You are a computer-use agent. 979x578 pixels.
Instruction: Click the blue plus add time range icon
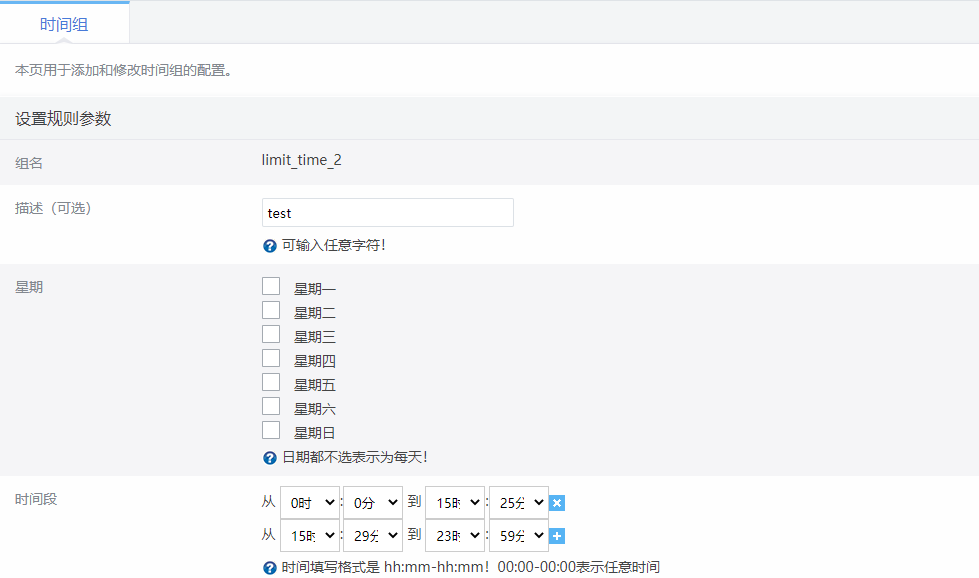tap(558, 536)
